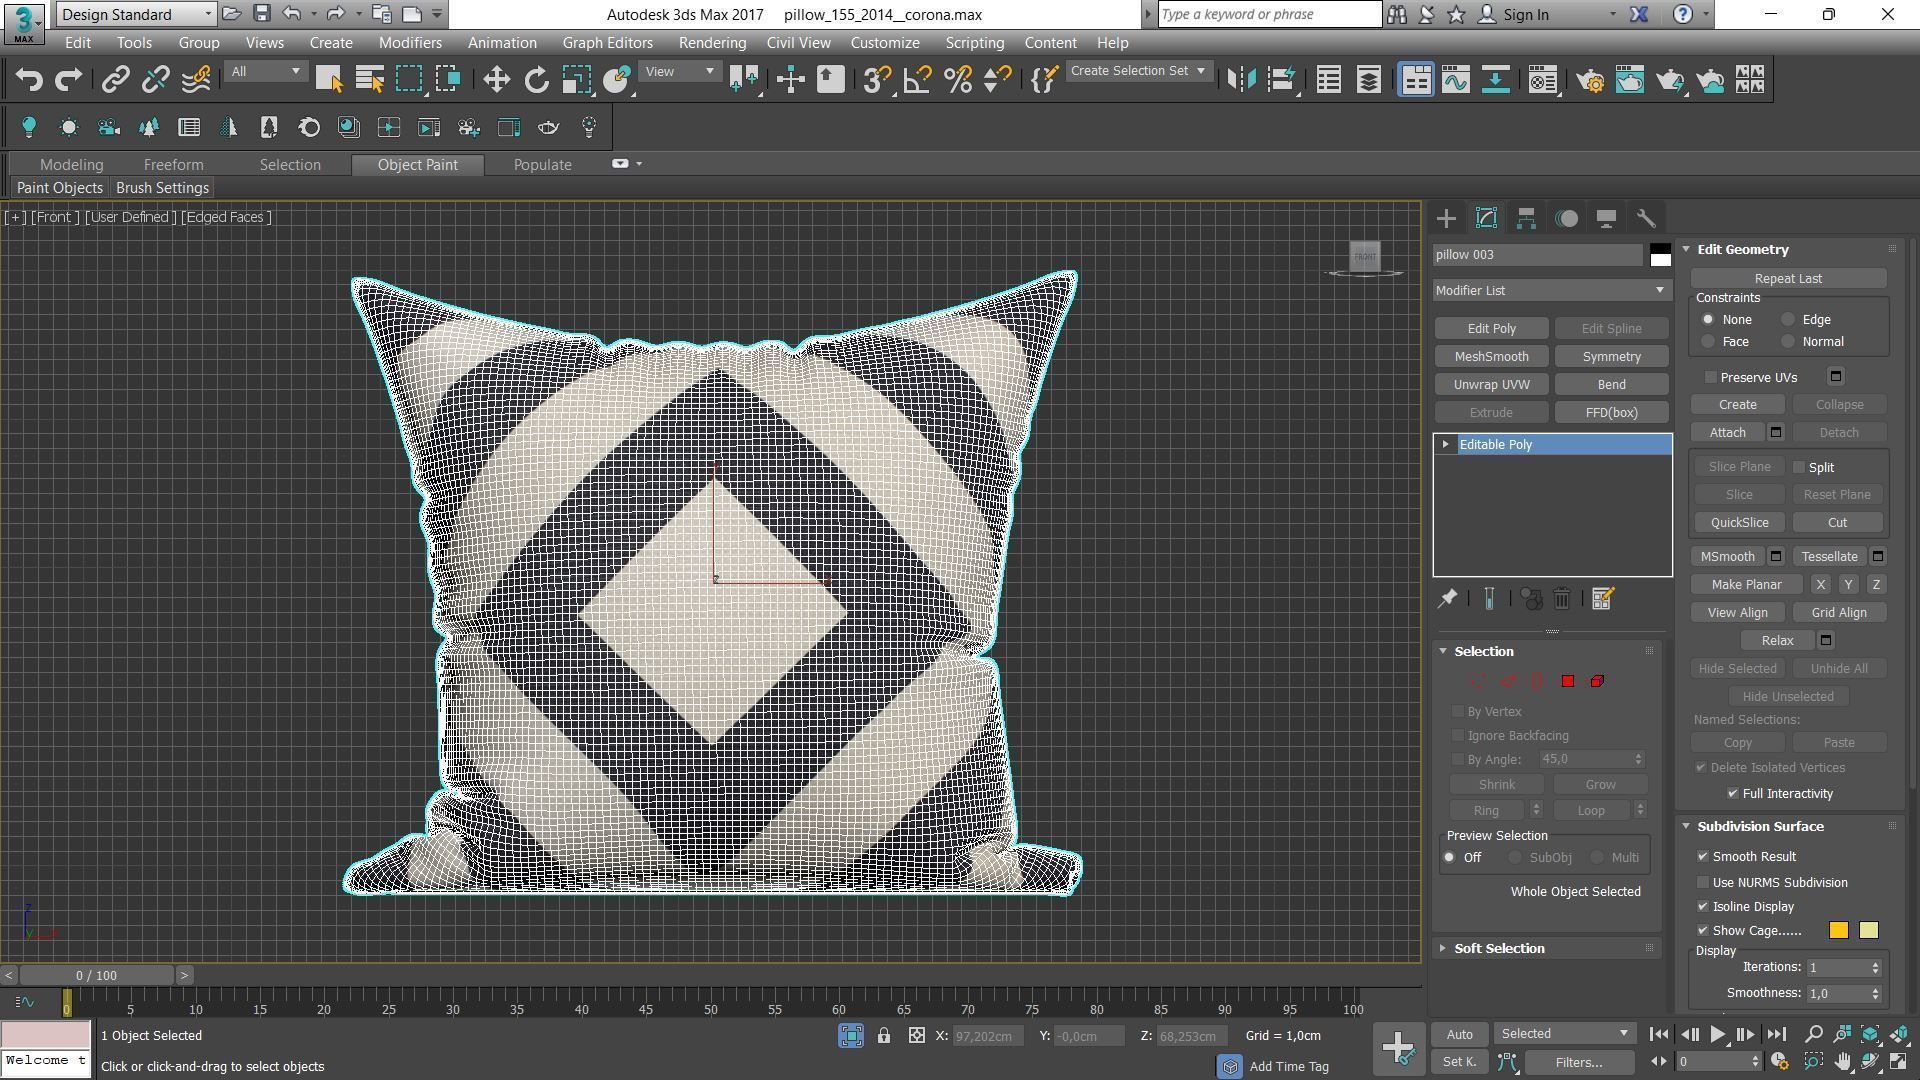This screenshot has width=1920, height=1080.
Task: Toggle the 3D Snaps icon
Action: click(877, 80)
